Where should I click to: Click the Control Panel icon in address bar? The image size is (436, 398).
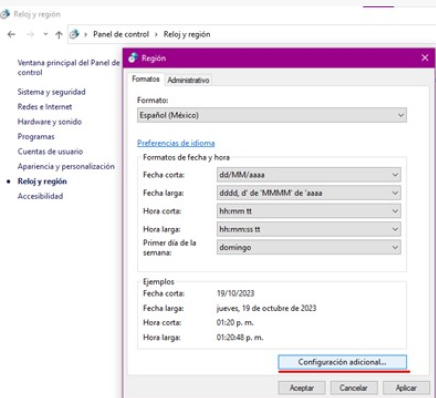74,34
